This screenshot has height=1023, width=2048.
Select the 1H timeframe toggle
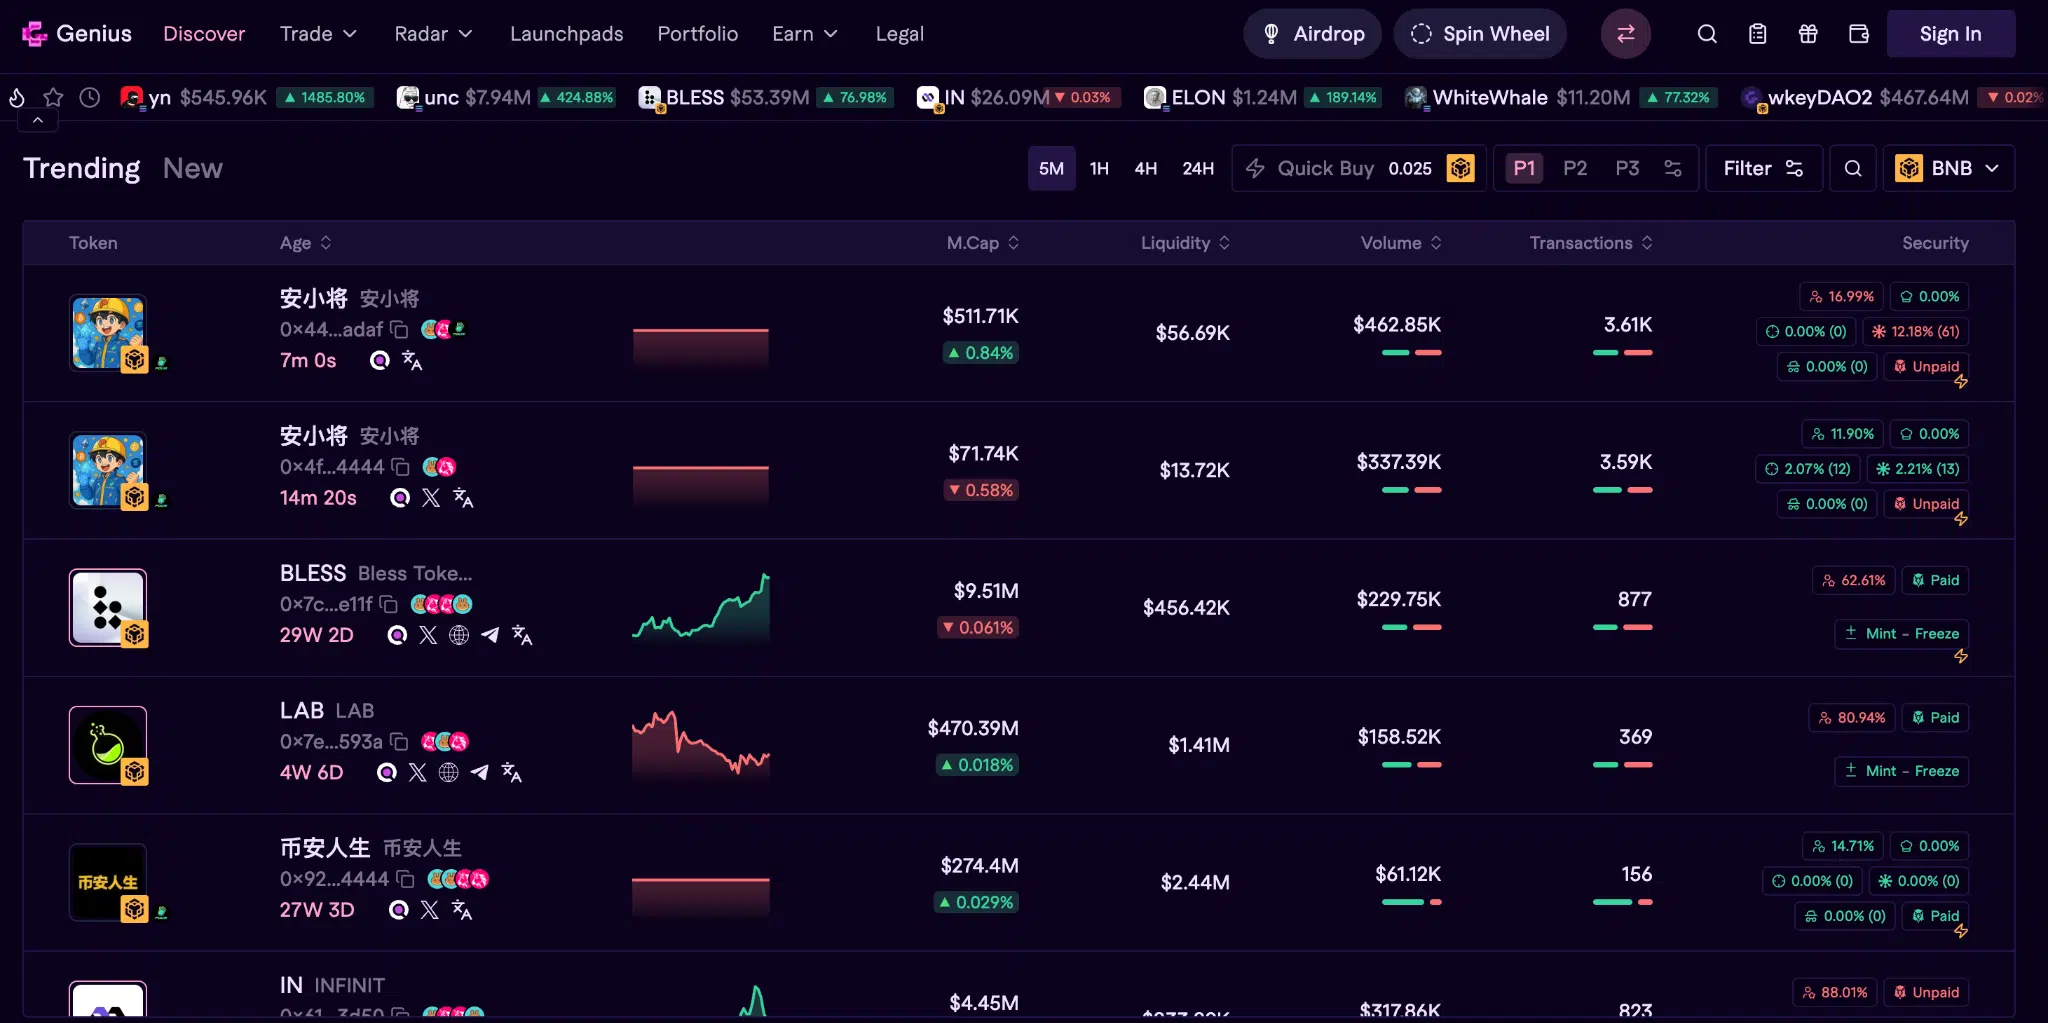click(1099, 168)
